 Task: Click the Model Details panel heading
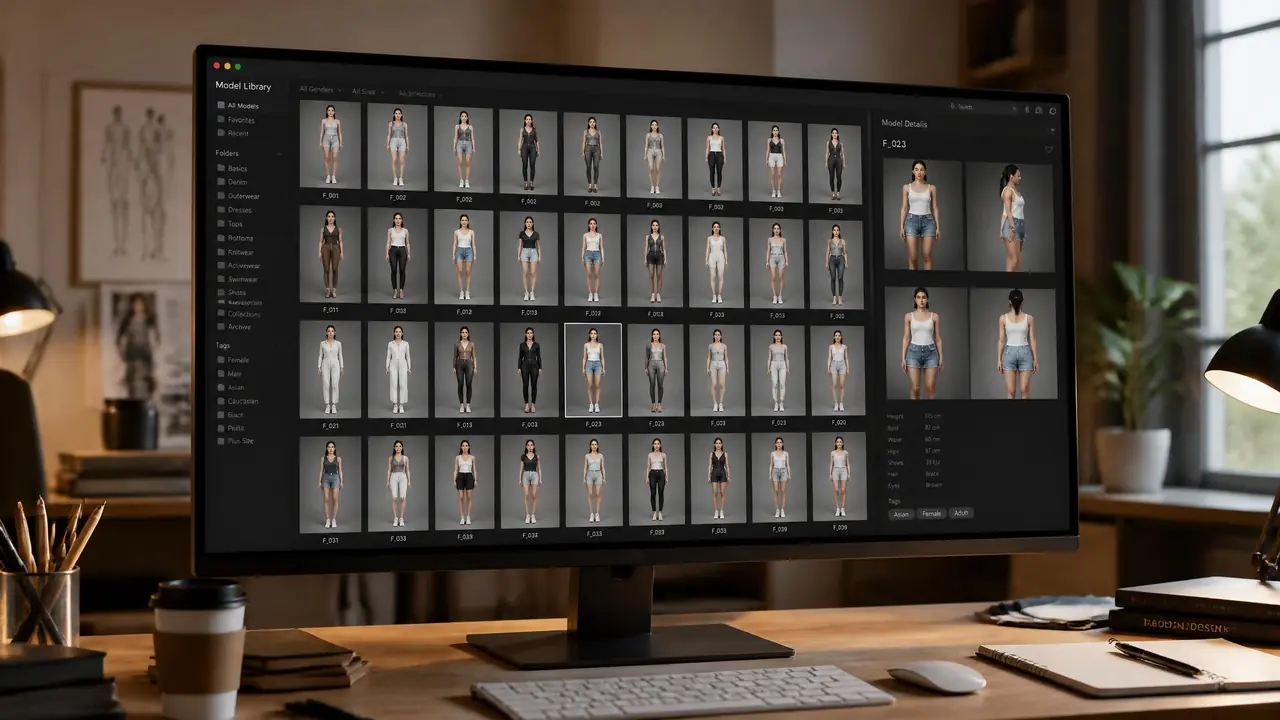(x=904, y=124)
